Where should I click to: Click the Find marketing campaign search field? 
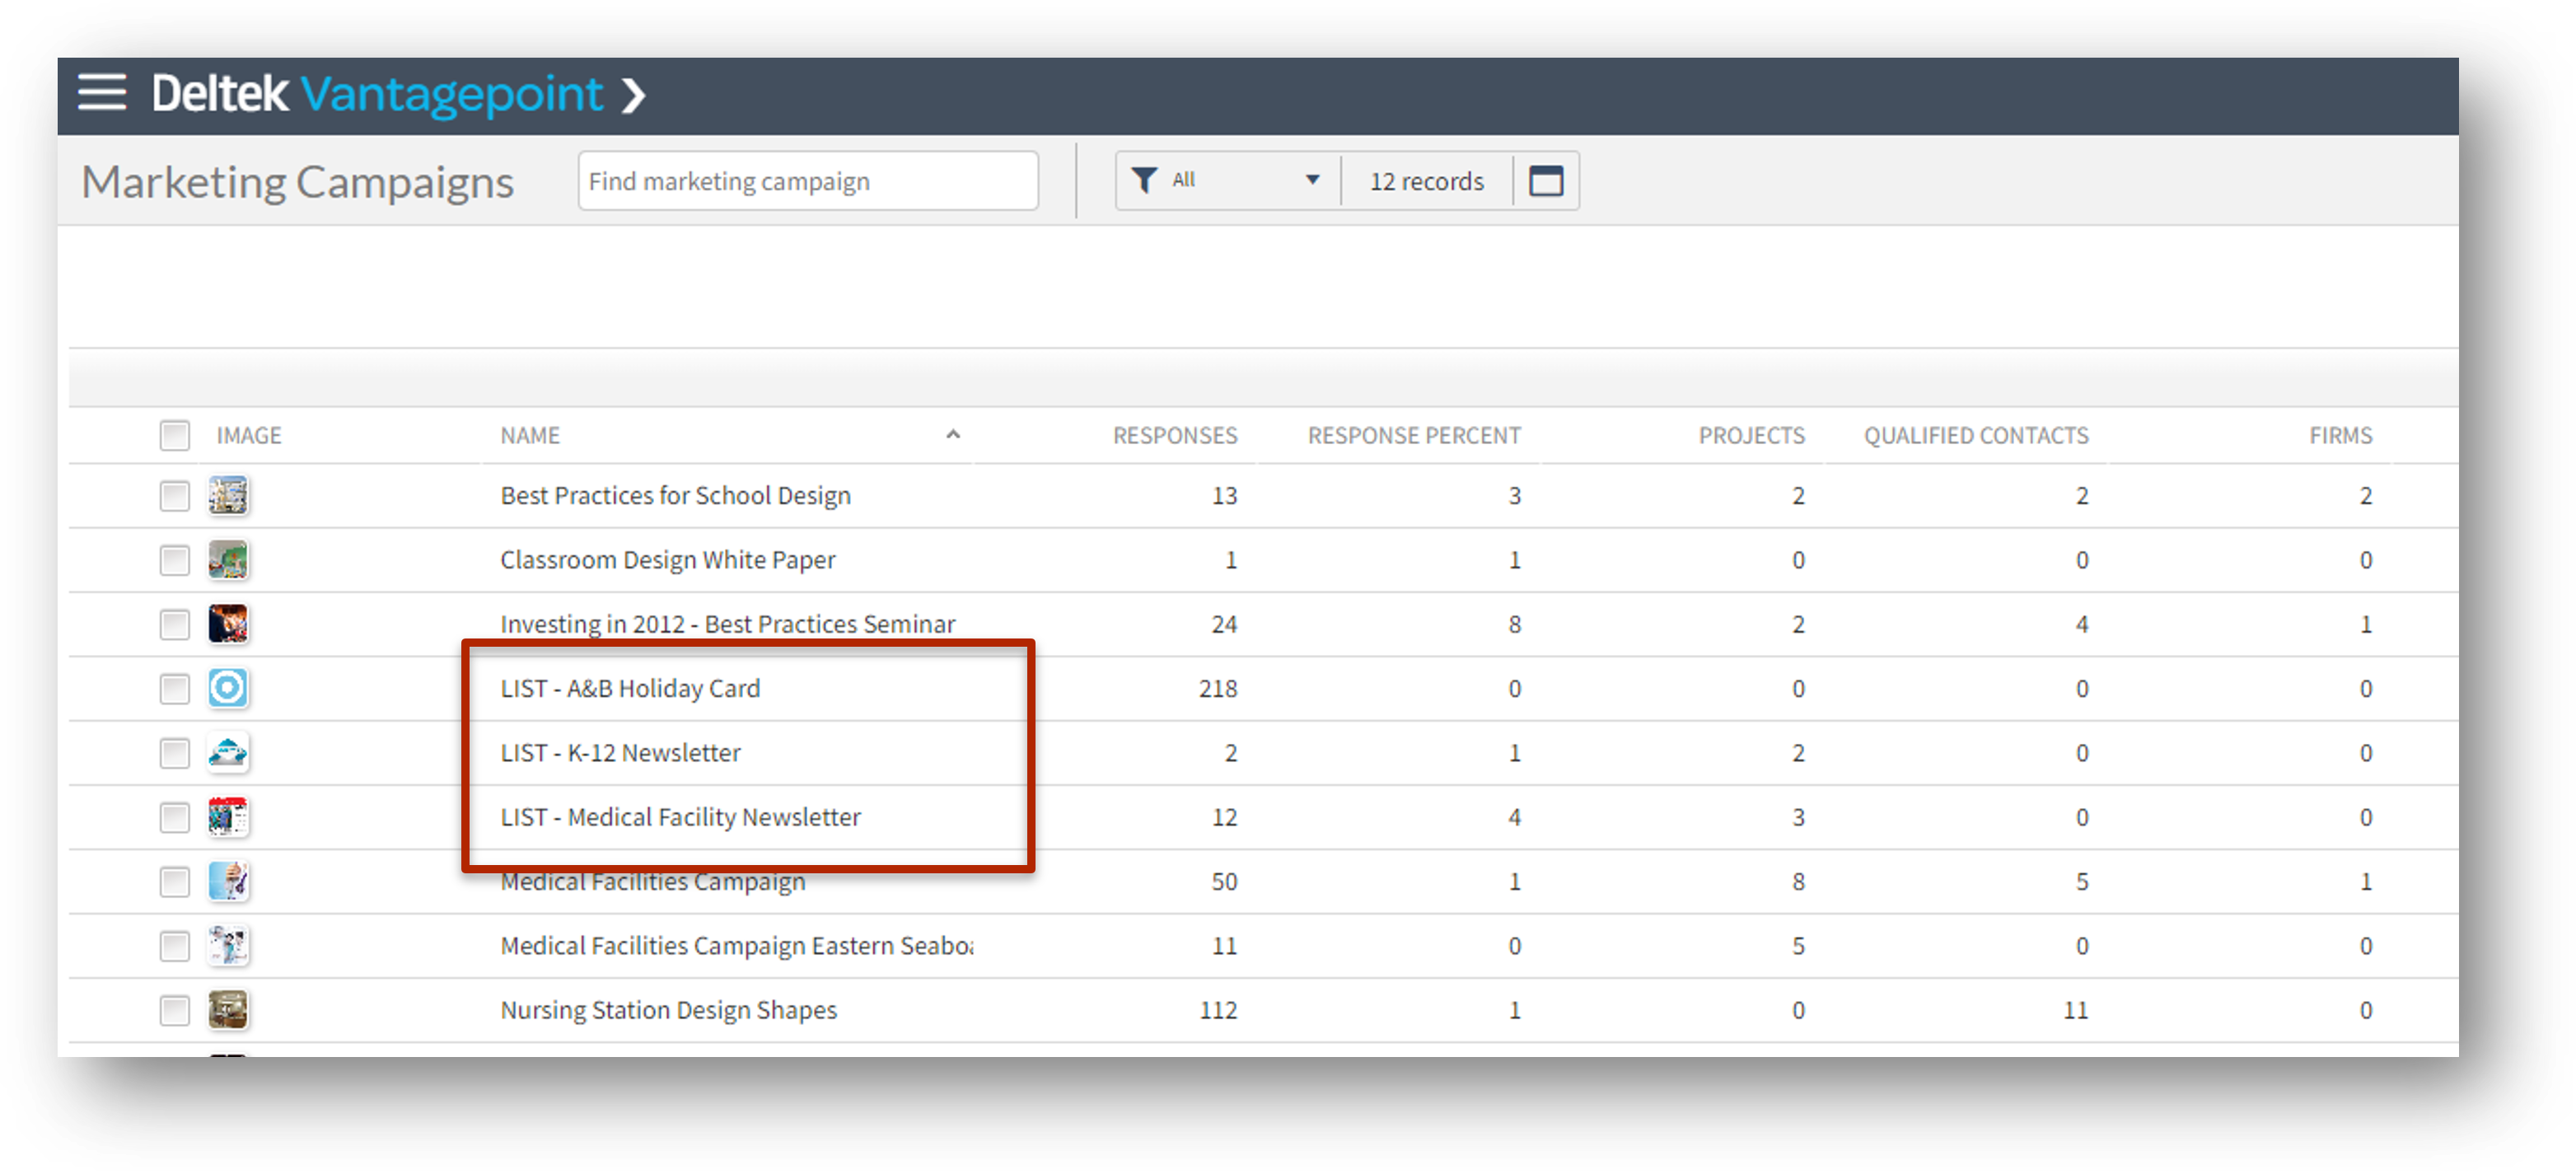[807, 180]
